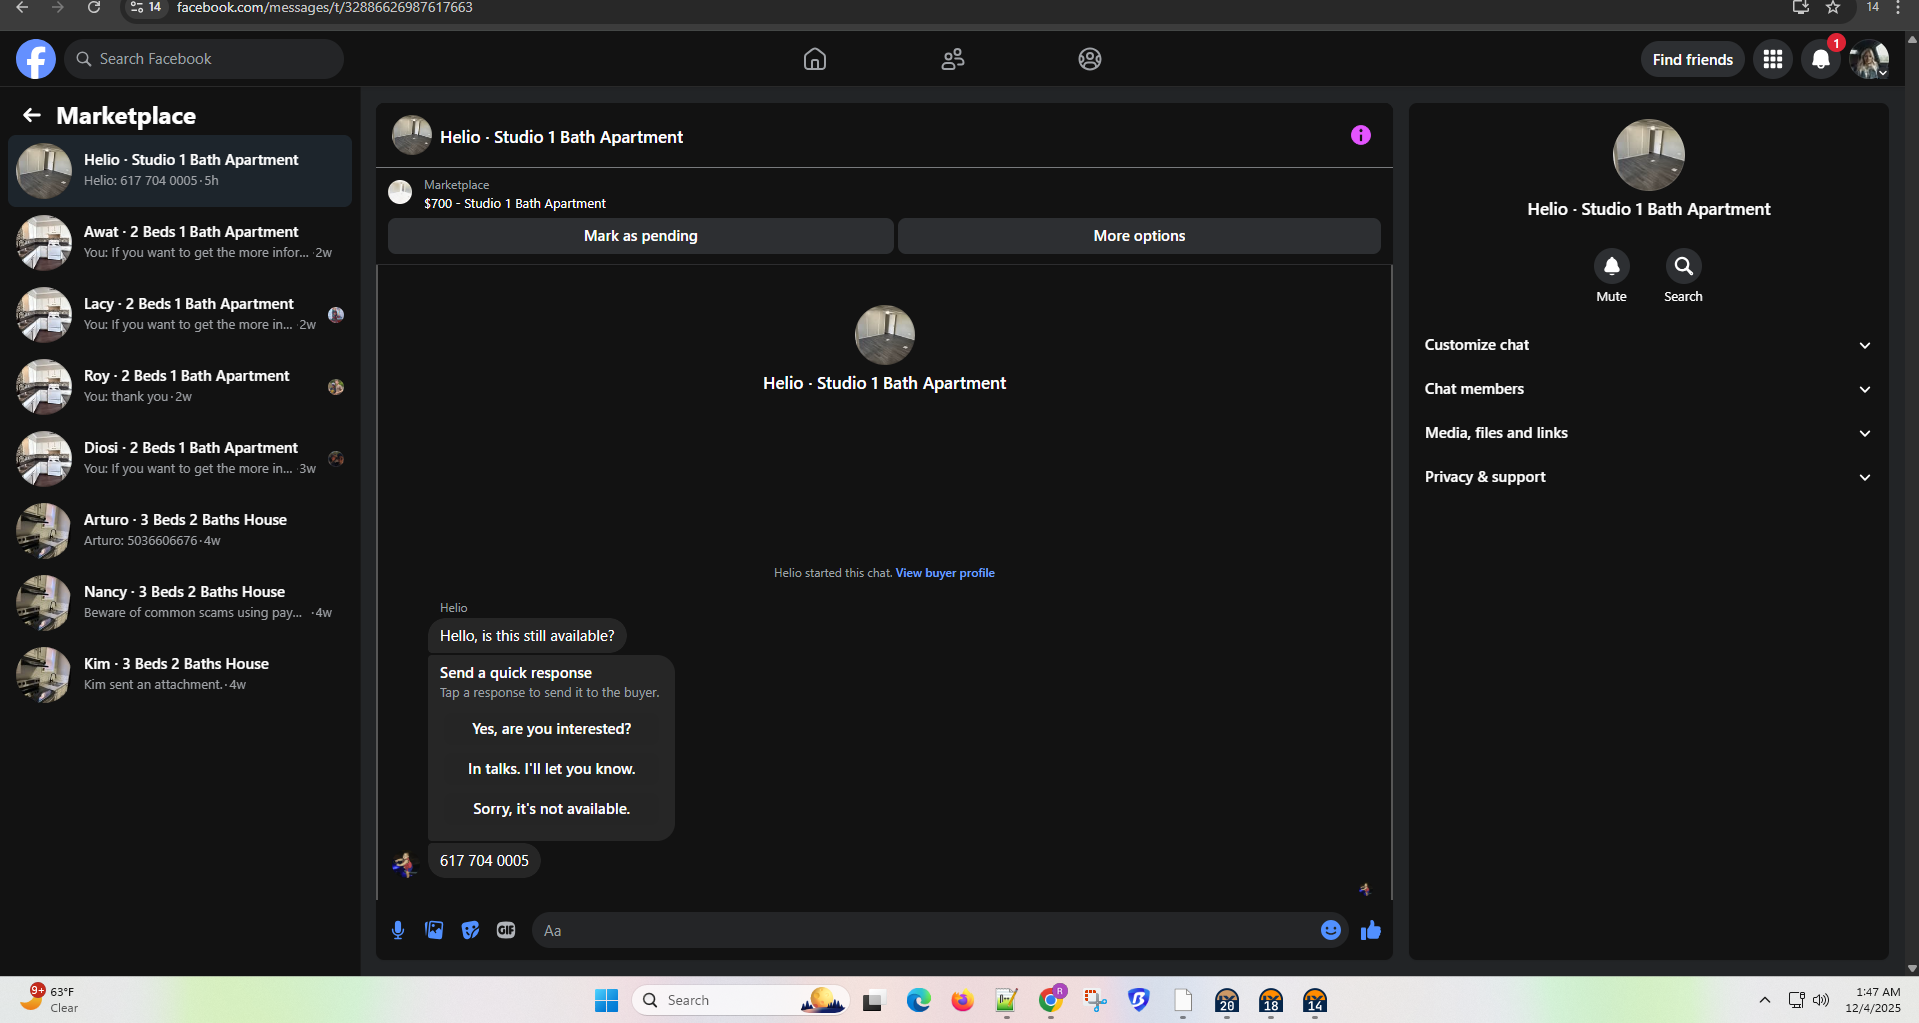1919x1023 pixels.
Task: Click the Search Facebook field
Action: coord(204,59)
